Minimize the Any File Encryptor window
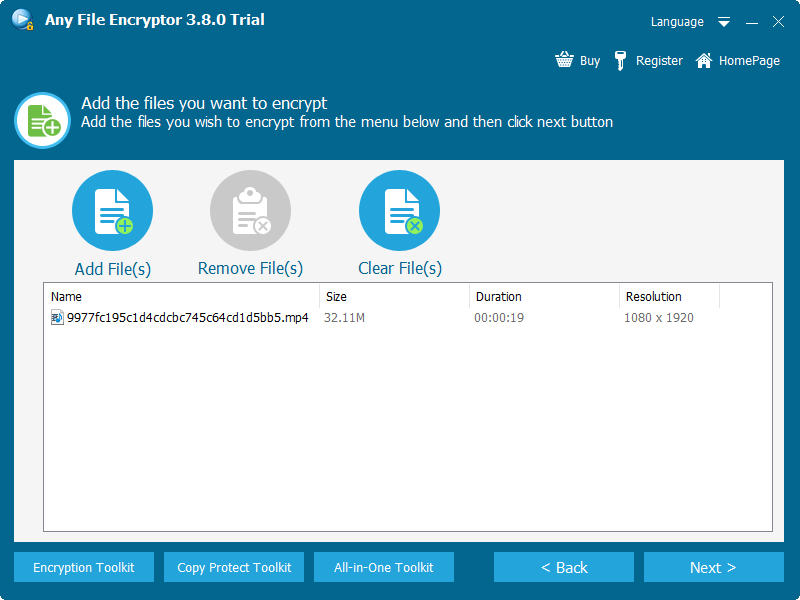The height and width of the screenshot is (600, 800). click(752, 22)
